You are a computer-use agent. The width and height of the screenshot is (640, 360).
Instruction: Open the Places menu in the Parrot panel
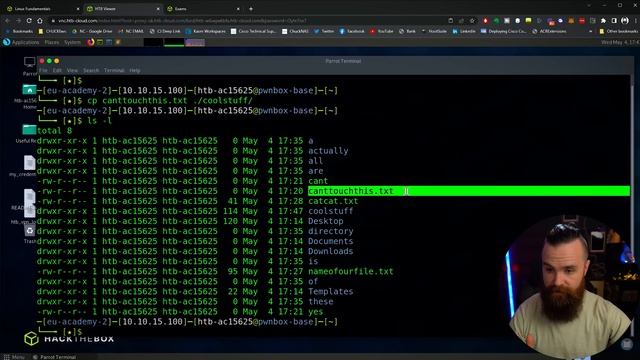point(52,42)
